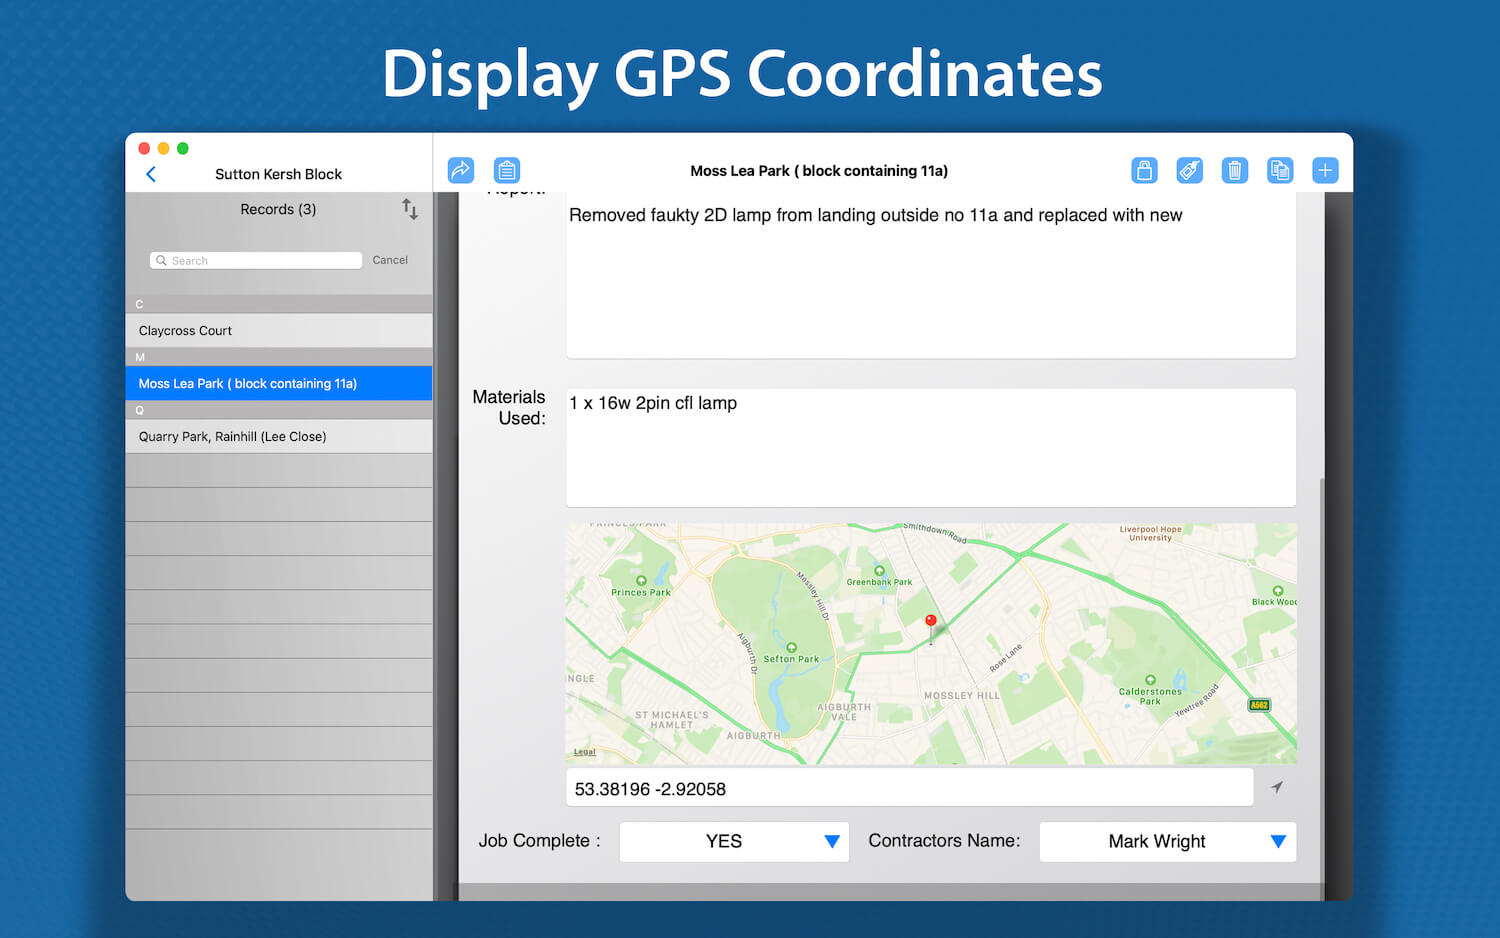
Task: Duplicate the record with copy icon
Action: pos(1280,170)
